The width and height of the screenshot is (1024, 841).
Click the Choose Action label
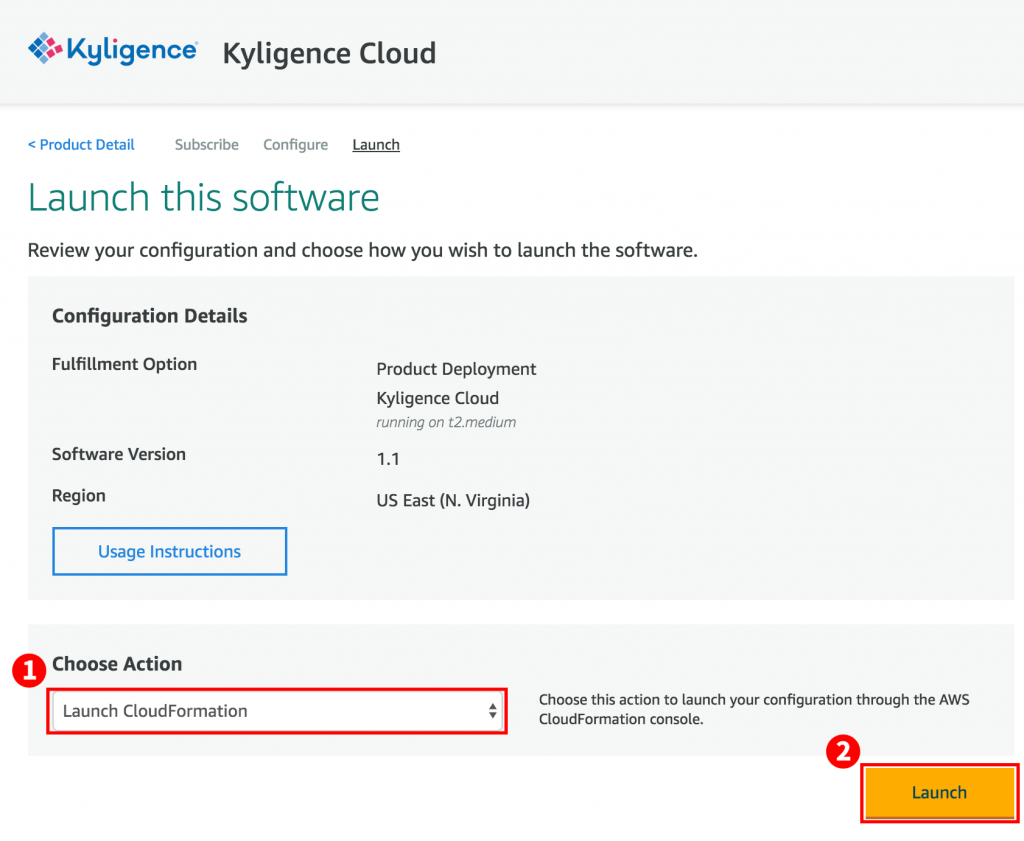click(x=117, y=664)
